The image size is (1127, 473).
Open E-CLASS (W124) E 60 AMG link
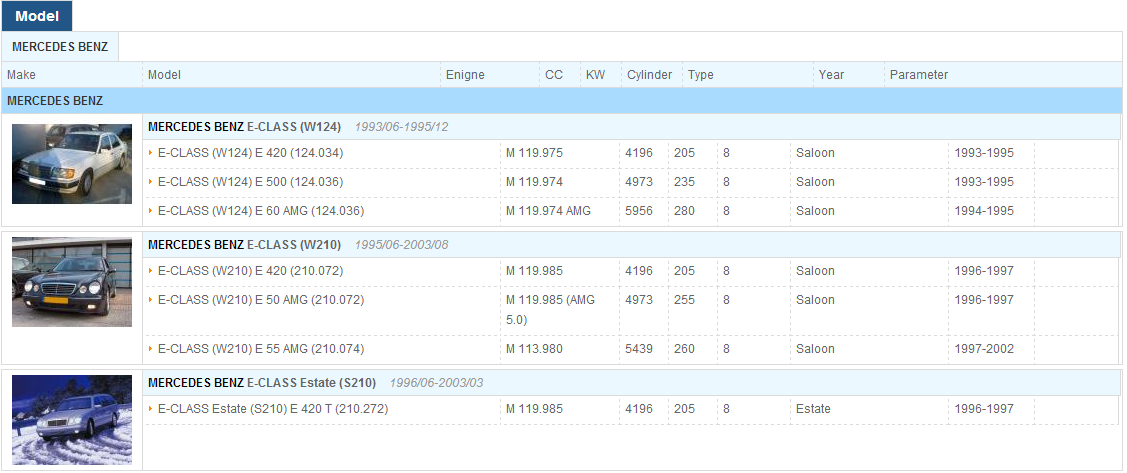(261, 211)
